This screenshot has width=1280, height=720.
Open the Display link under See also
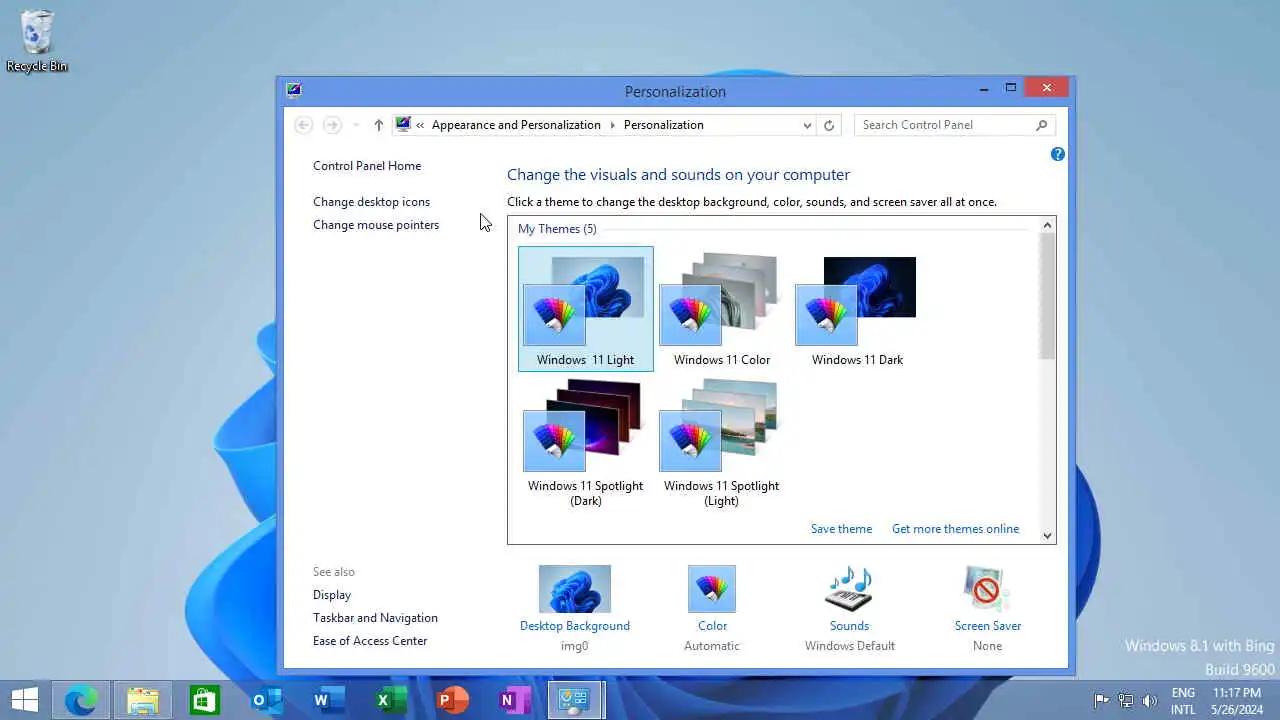pyautogui.click(x=332, y=595)
